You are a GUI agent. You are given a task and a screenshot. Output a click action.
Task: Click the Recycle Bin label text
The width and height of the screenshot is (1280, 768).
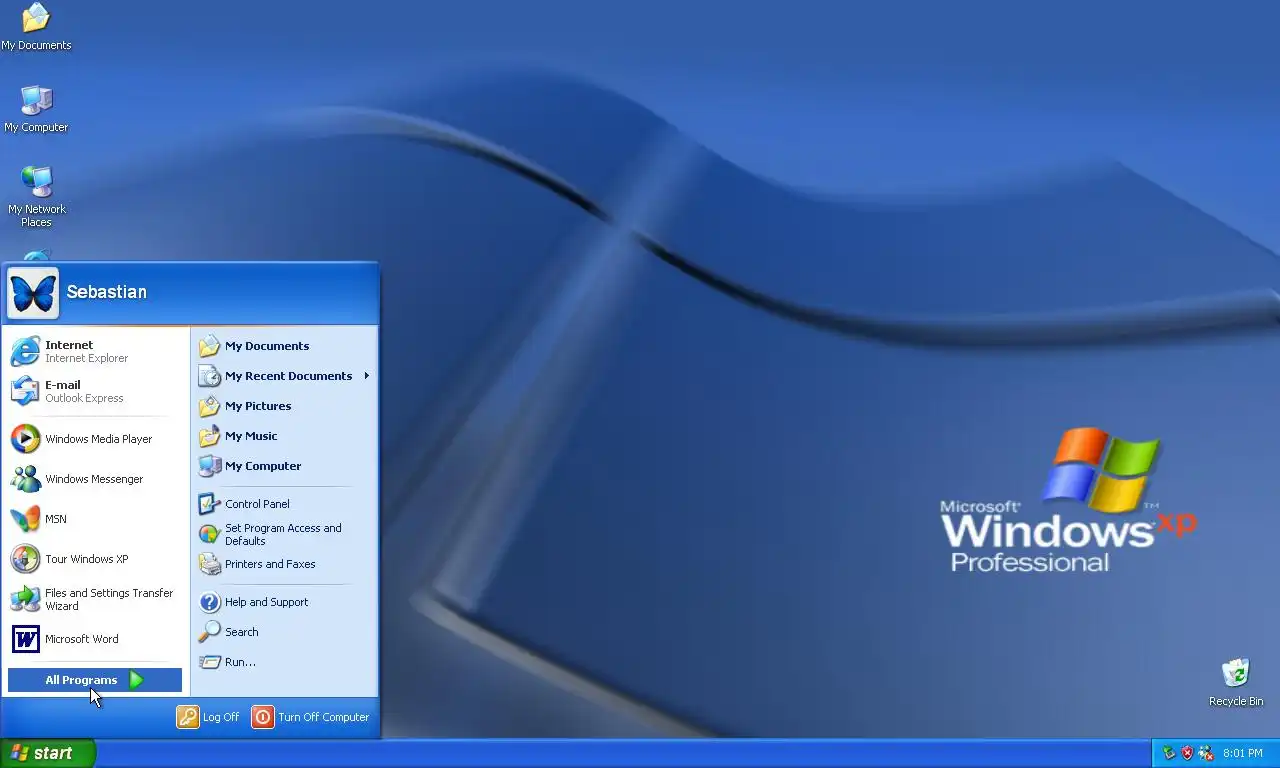coord(1236,701)
